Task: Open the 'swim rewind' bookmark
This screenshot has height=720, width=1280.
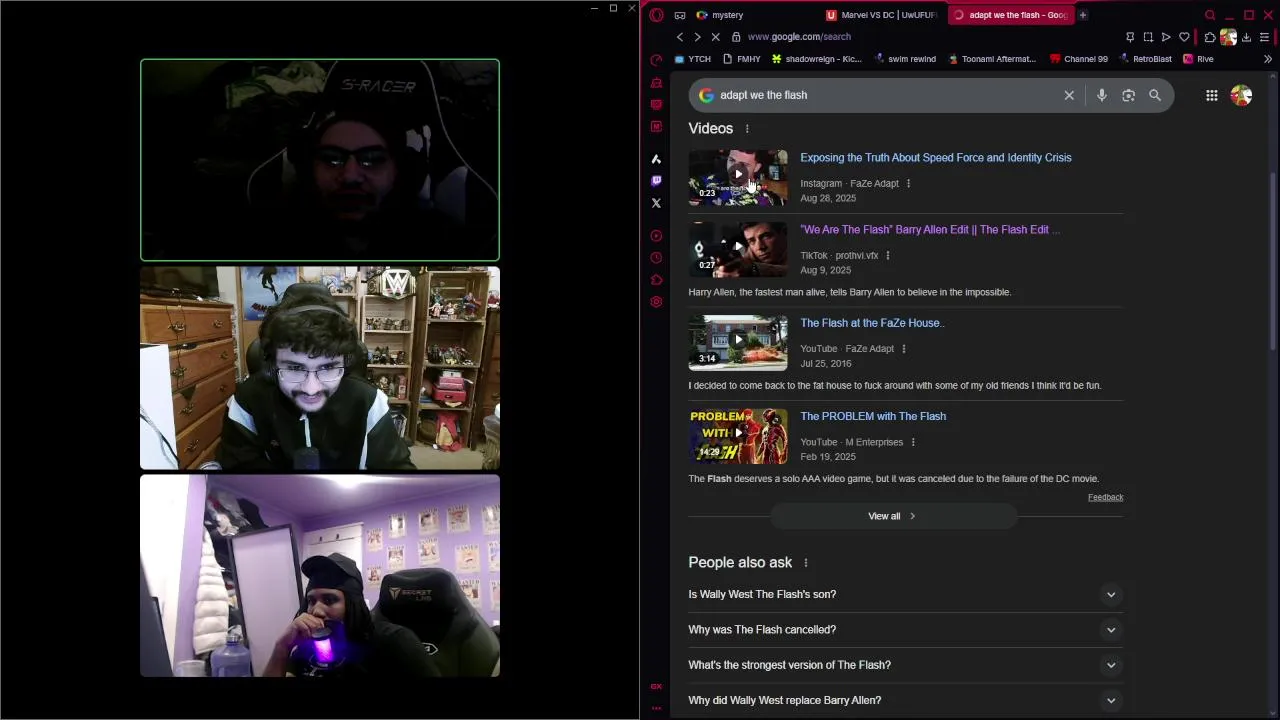Action: coord(905,59)
